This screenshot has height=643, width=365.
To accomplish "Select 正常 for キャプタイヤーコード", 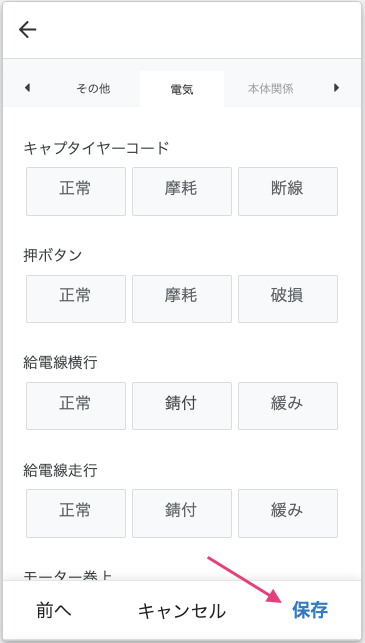I will click(76, 191).
